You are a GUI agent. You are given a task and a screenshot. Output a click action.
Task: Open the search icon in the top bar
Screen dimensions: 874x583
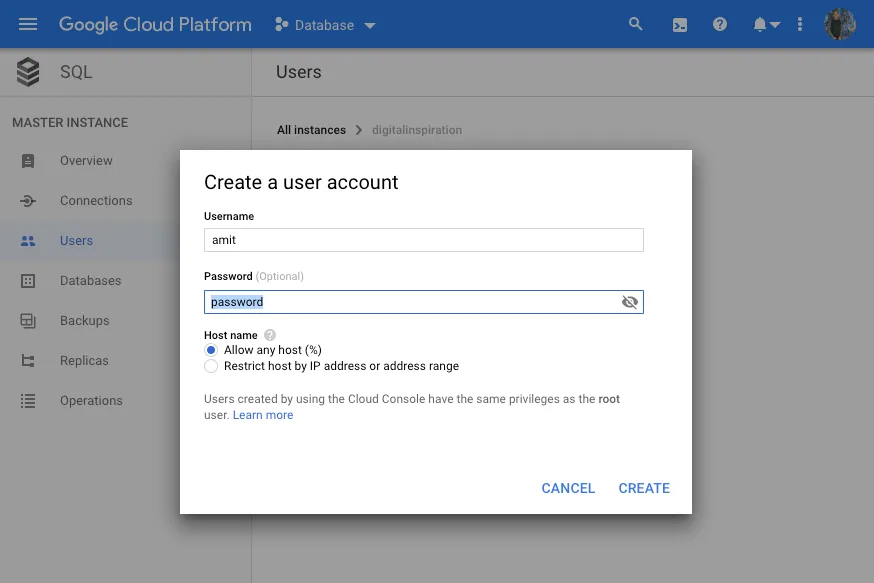pos(636,24)
